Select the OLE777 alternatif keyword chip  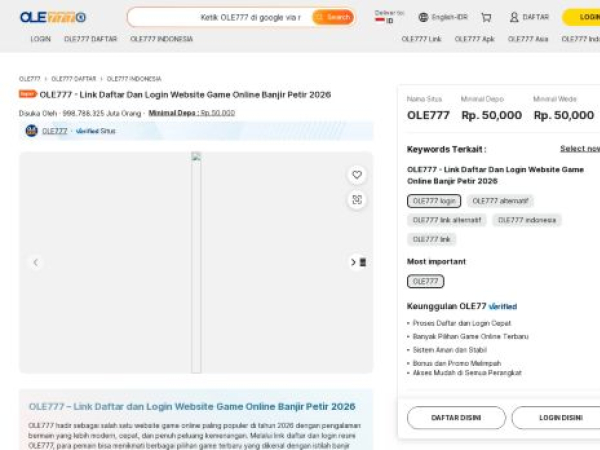tap(500, 201)
